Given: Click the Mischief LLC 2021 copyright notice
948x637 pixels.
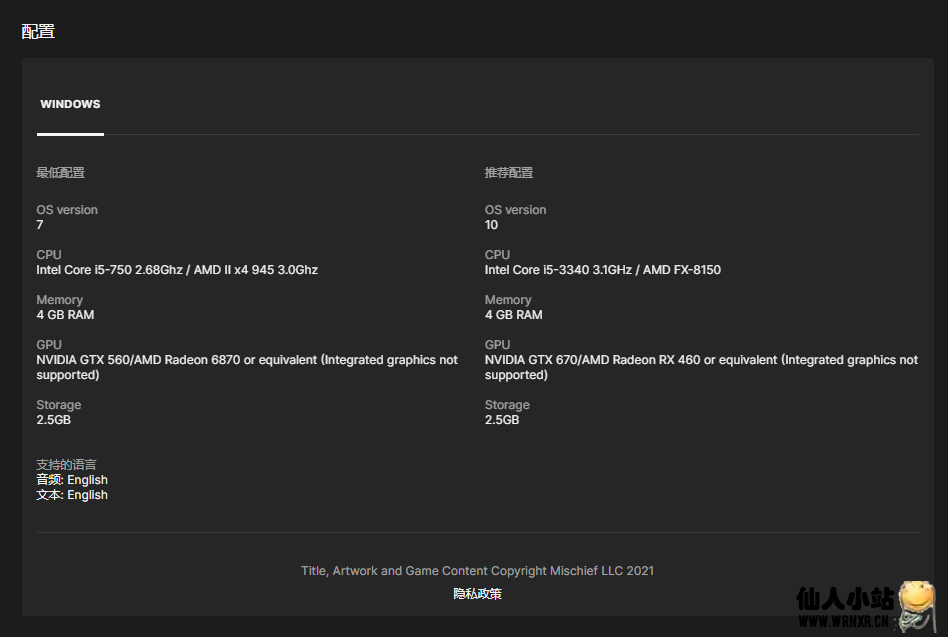Looking at the screenshot, I should tap(477, 571).
